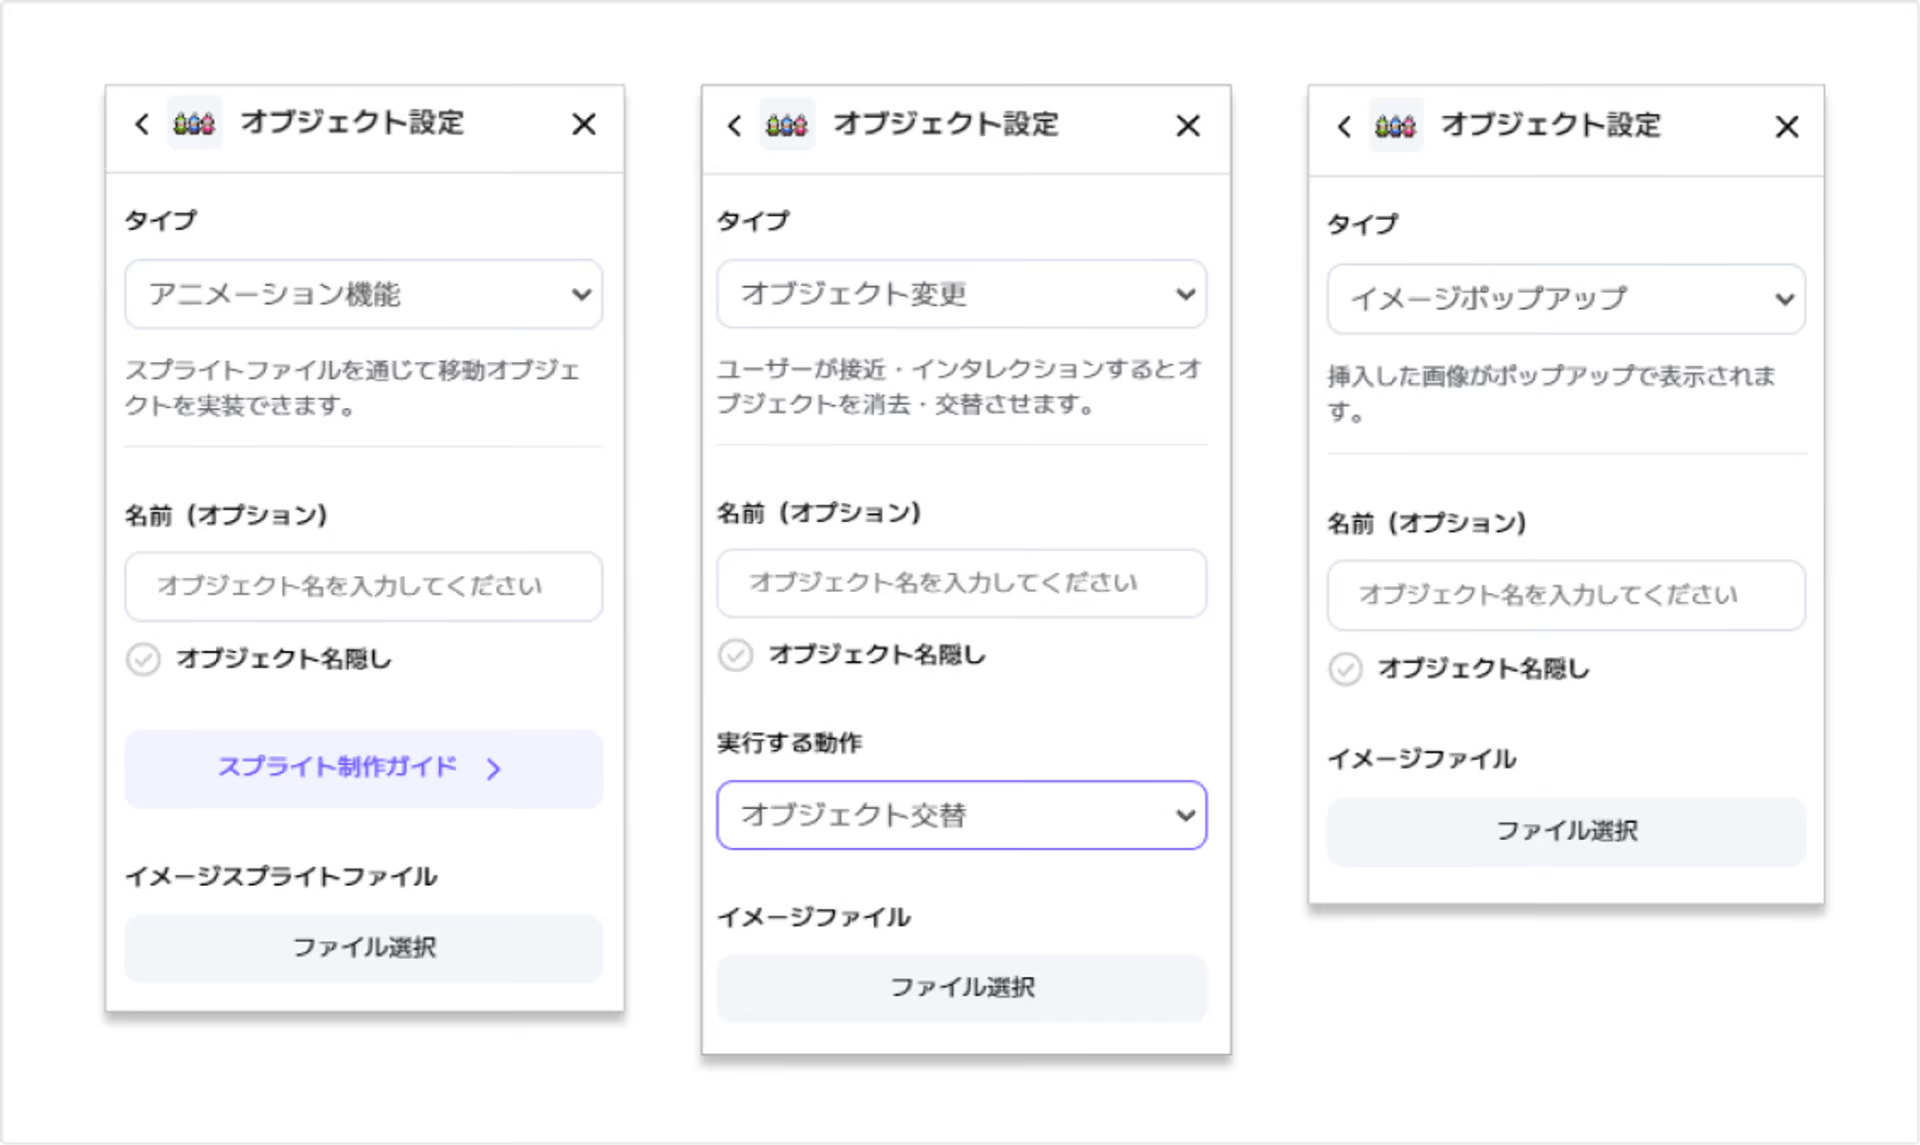Toggle オブジェクト名隠し in image popup panel
The image size is (1920, 1145).
click(1345, 669)
